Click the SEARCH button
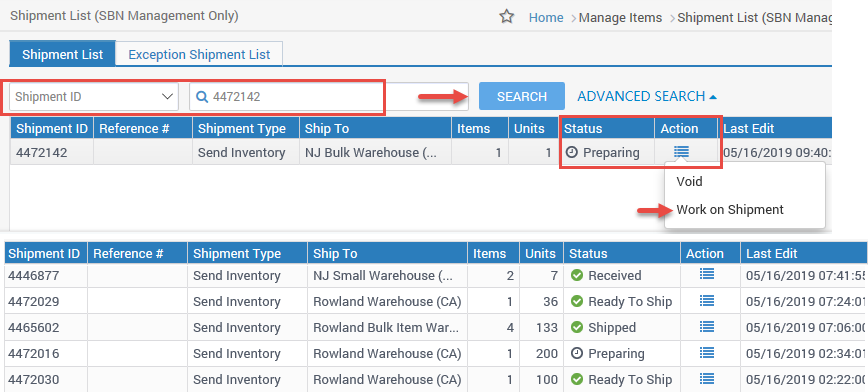The height and width of the screenshot is (392, 868). click(521, 96)
